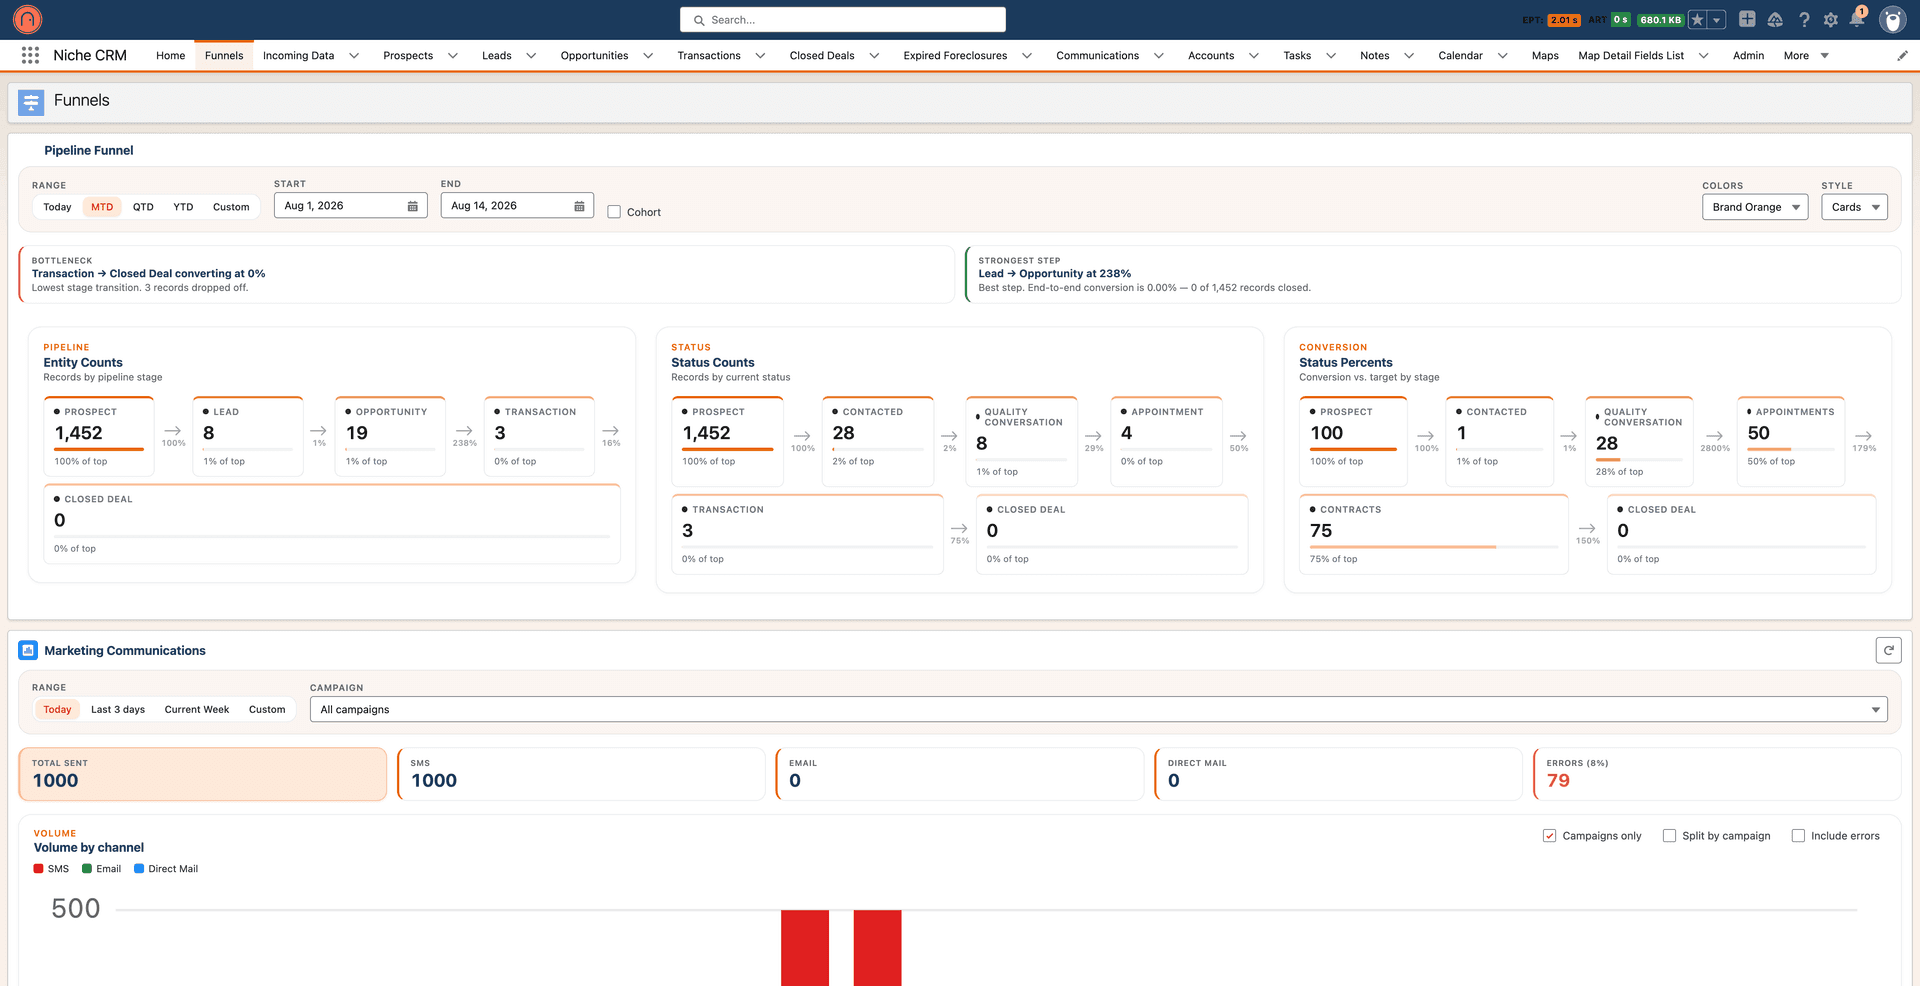Open calendar picker for Start date
This screenshot has height=986, width=1920.
[x=412, y=206]
